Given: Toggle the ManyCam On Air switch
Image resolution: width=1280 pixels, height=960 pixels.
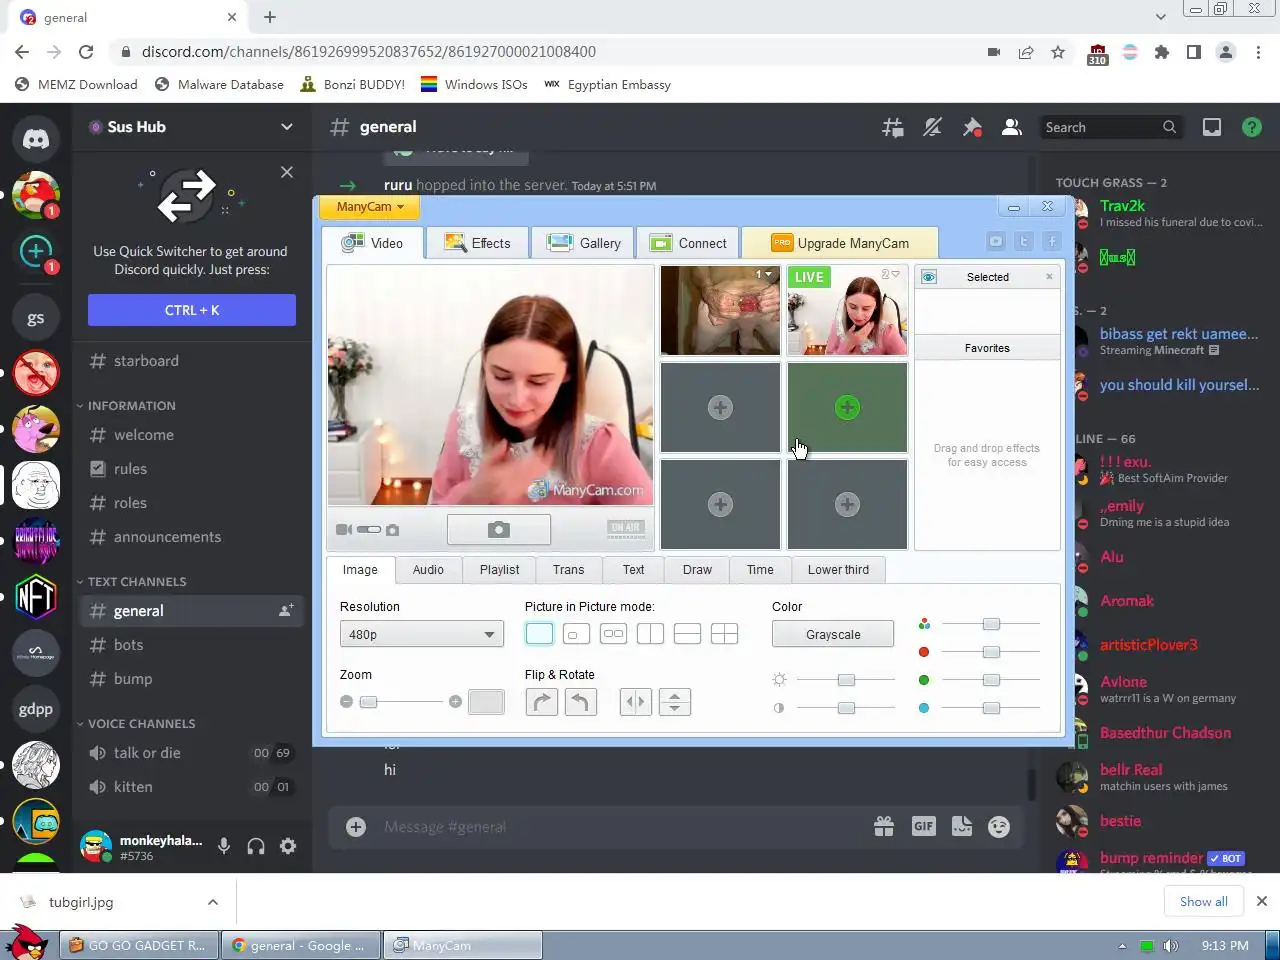Looking at the screenshot, I should [626, 530].
